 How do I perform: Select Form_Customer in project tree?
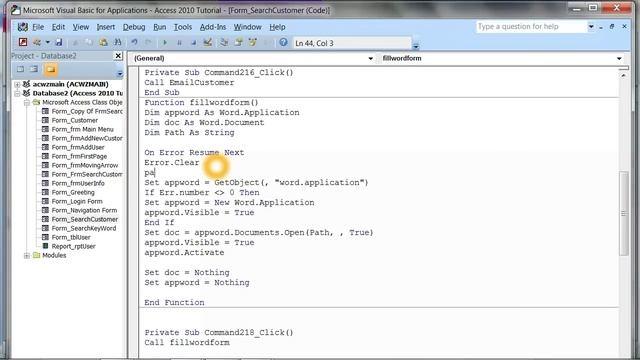click(x=75, y=120)
